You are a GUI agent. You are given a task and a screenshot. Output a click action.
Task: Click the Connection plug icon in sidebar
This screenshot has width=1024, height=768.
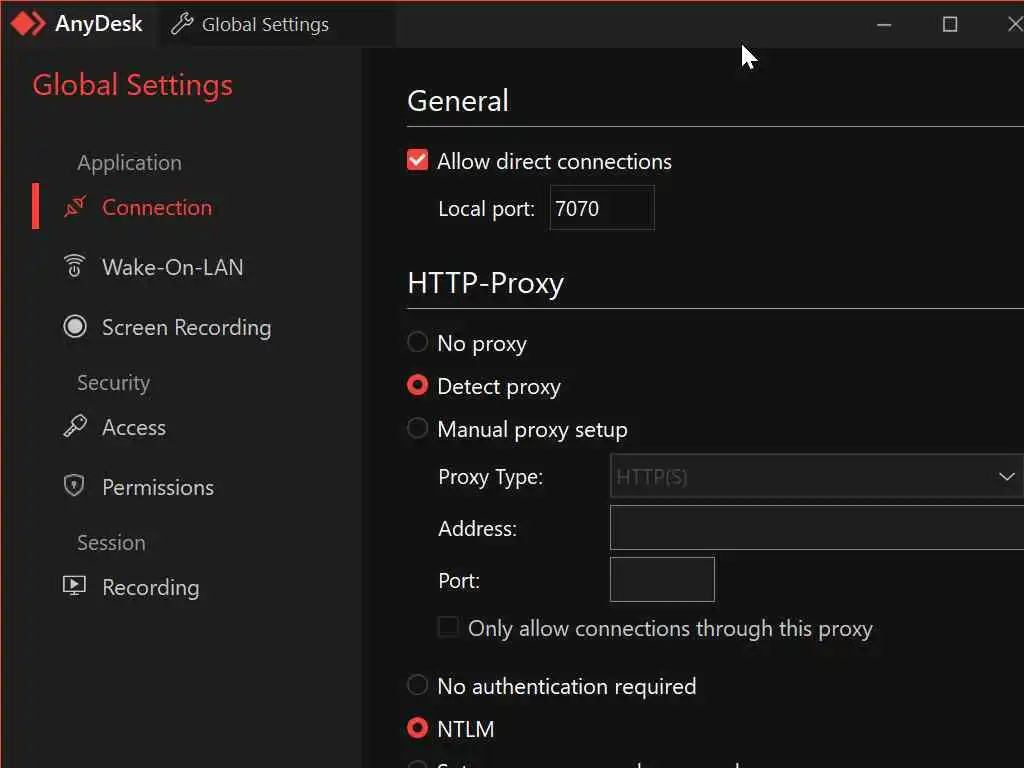pyautogui.click(x=75, y=207)
